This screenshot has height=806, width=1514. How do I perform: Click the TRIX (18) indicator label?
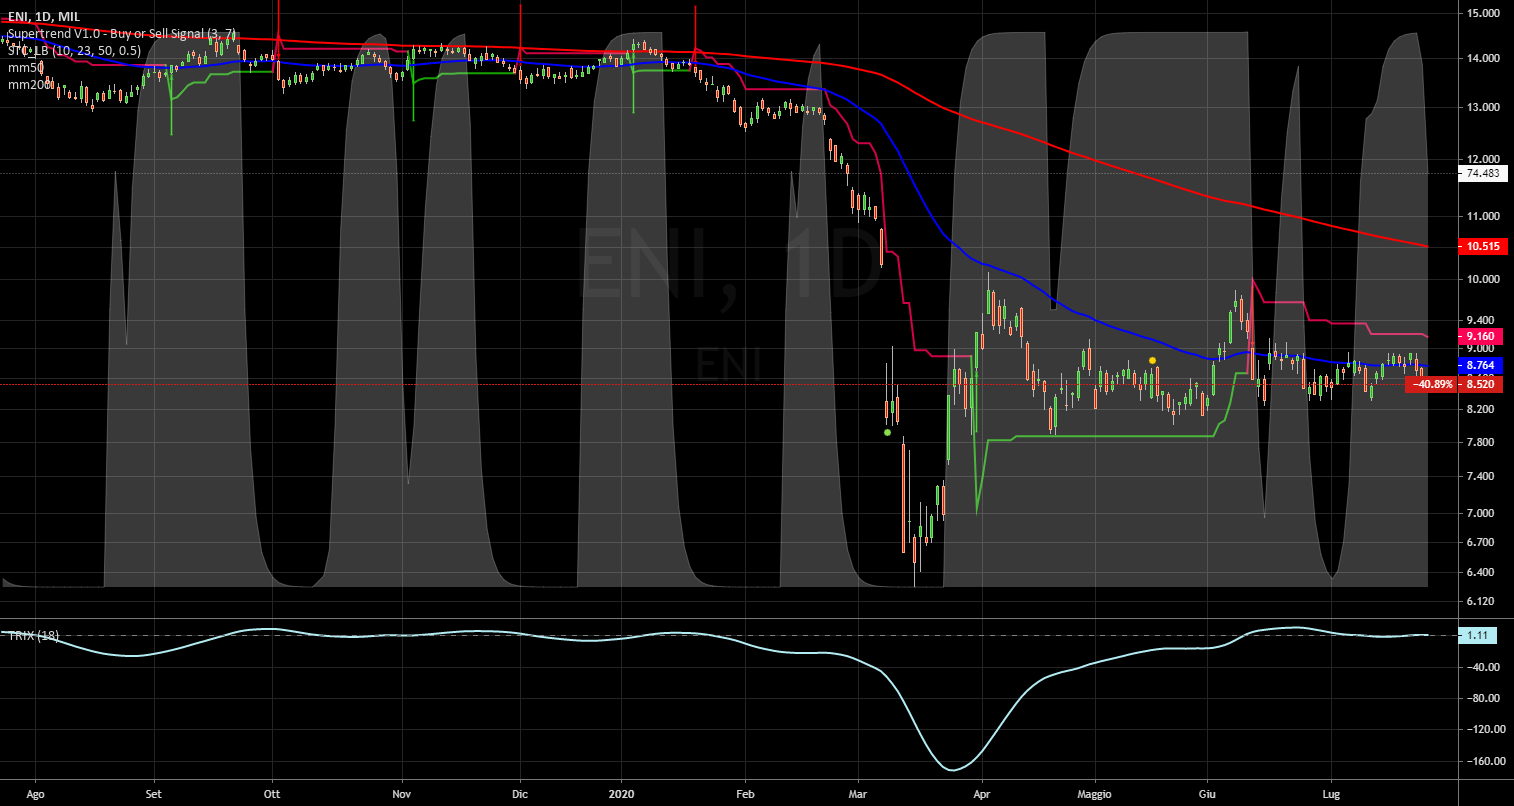(33, 636)
